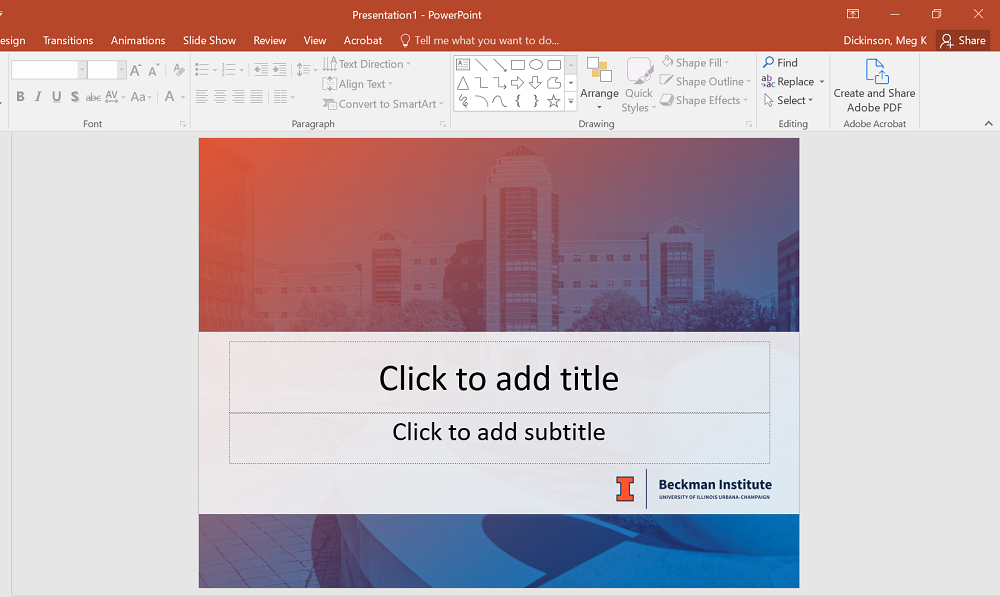The image size is (1000, 597).
Task: Insert a Text Box shape from gallery
Action: pyautogui.click(x=463, y=64)
